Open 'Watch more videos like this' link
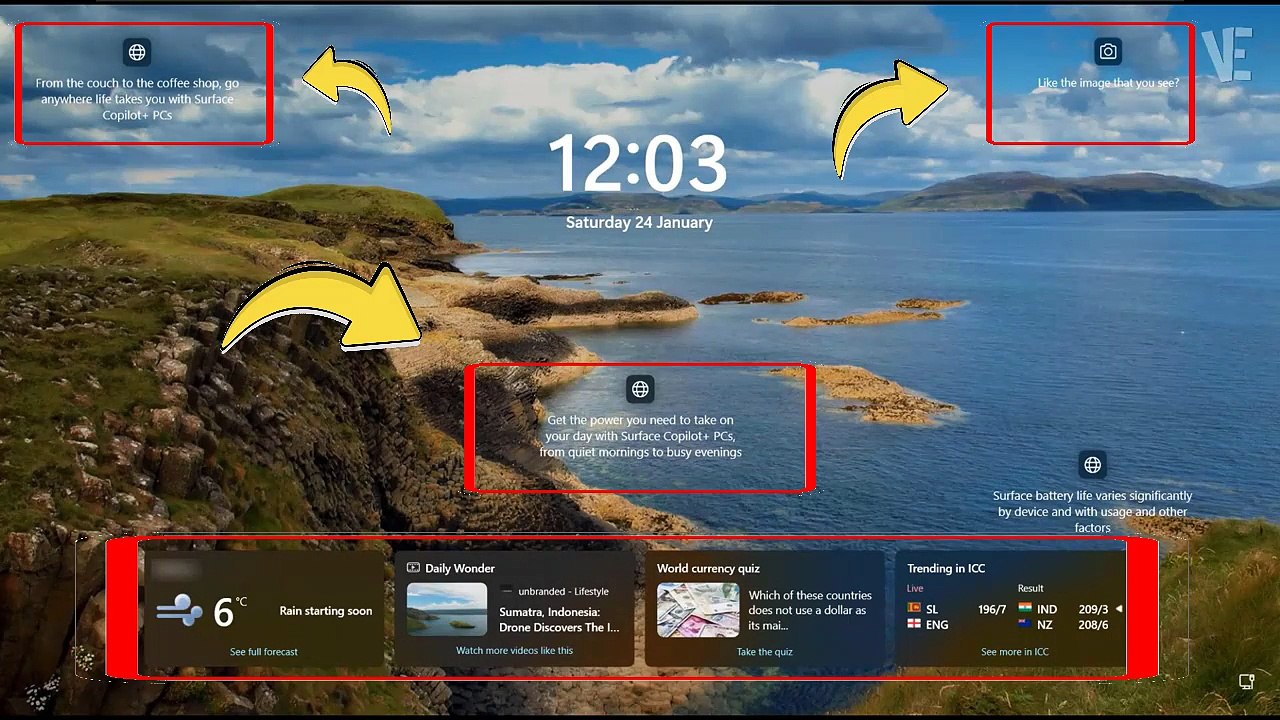The width and height of the screenshot is (1280, 720). point(514,650)
